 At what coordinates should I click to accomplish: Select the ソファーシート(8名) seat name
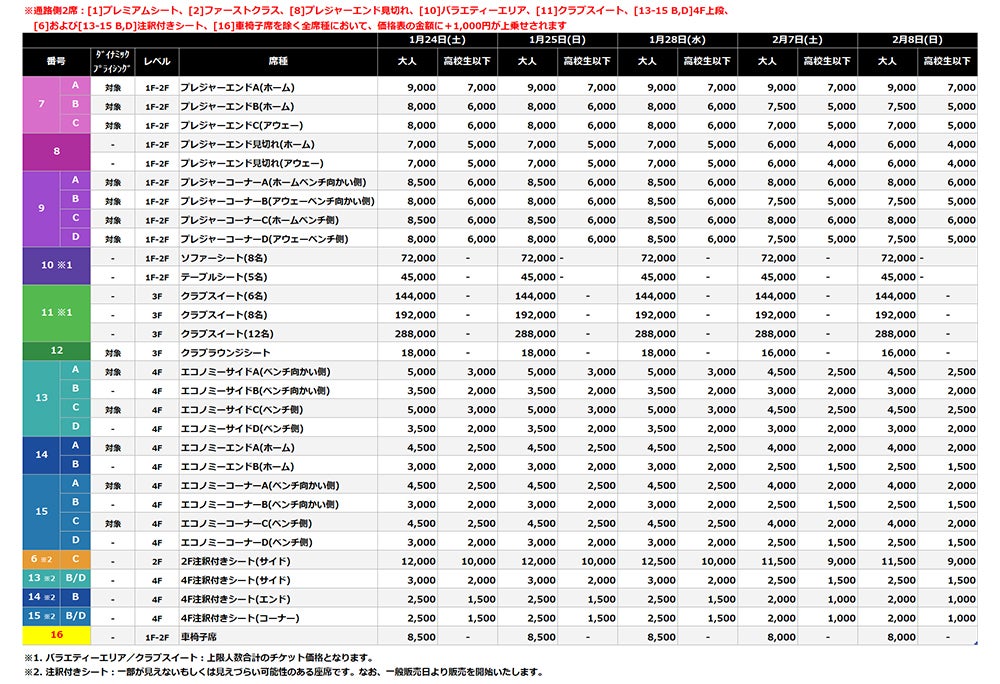tap(225, 258)
